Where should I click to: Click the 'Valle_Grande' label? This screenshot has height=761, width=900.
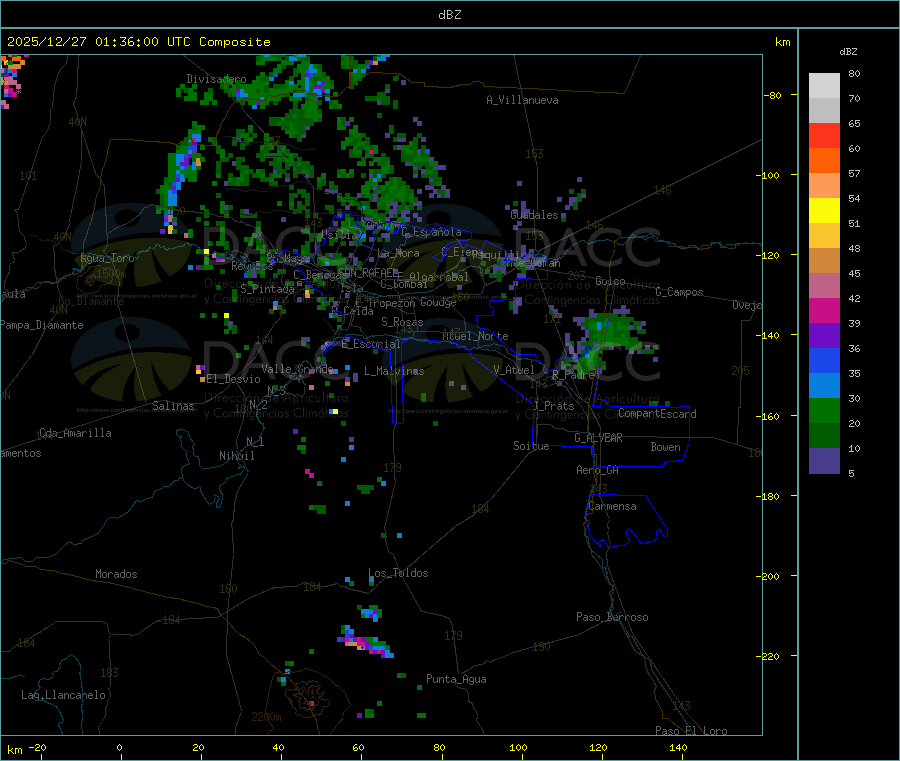click(x=297, y=369)
